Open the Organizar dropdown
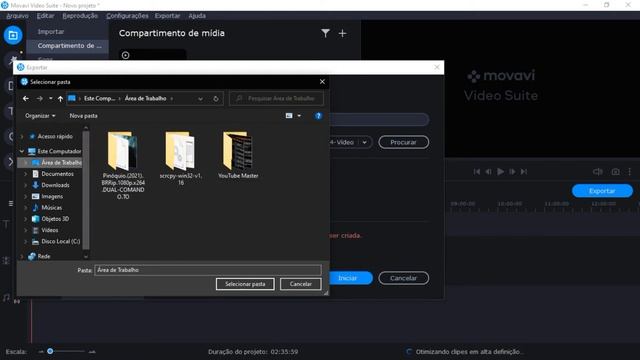This screenshot has height=360, width=640. click(40, 116)
